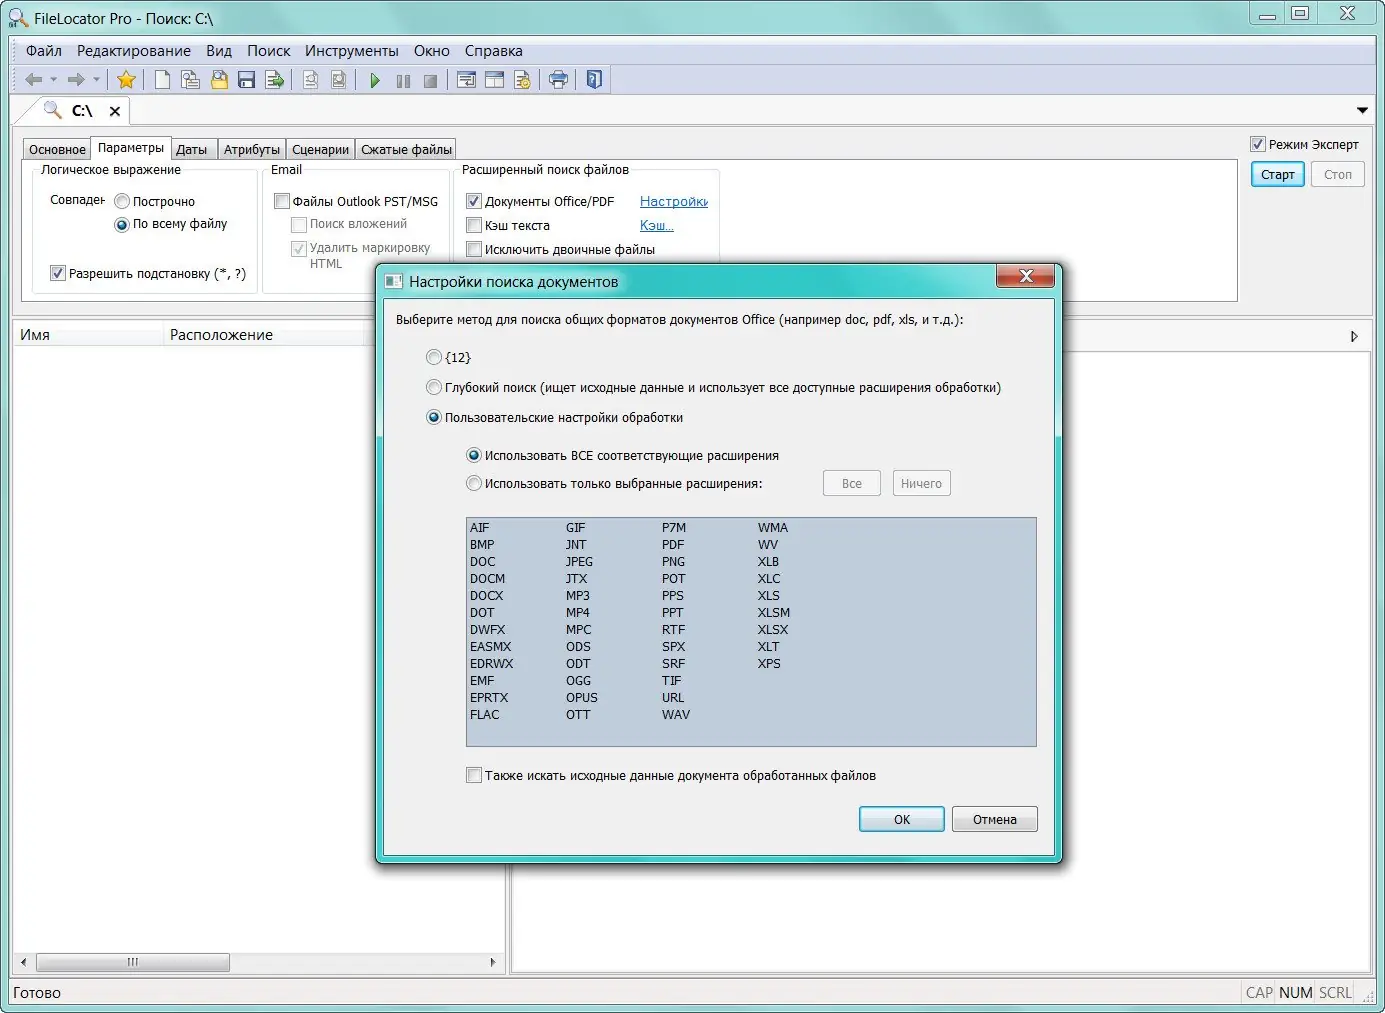Viewport: 1385px width, 1013px height.
Task: Click the Back arrow in the toolbar
Action: 34,80
